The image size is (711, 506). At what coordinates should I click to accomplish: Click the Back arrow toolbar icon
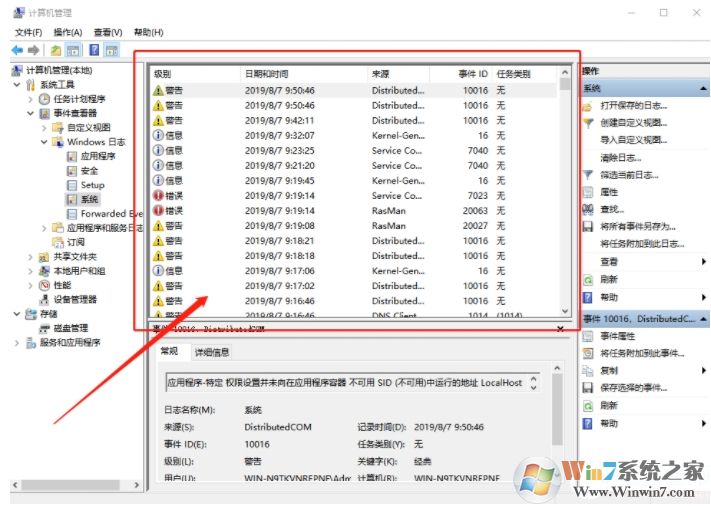[x=17, y=50]
